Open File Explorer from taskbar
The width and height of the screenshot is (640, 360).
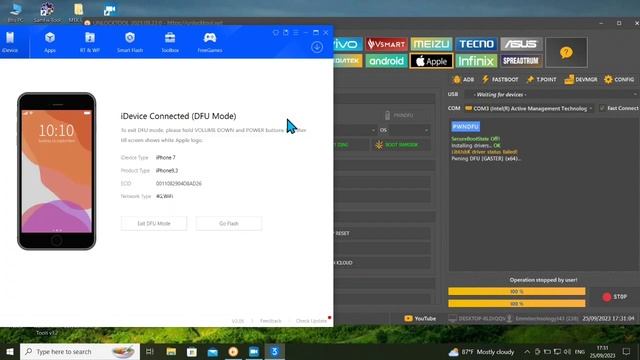[x=171, y=351]
